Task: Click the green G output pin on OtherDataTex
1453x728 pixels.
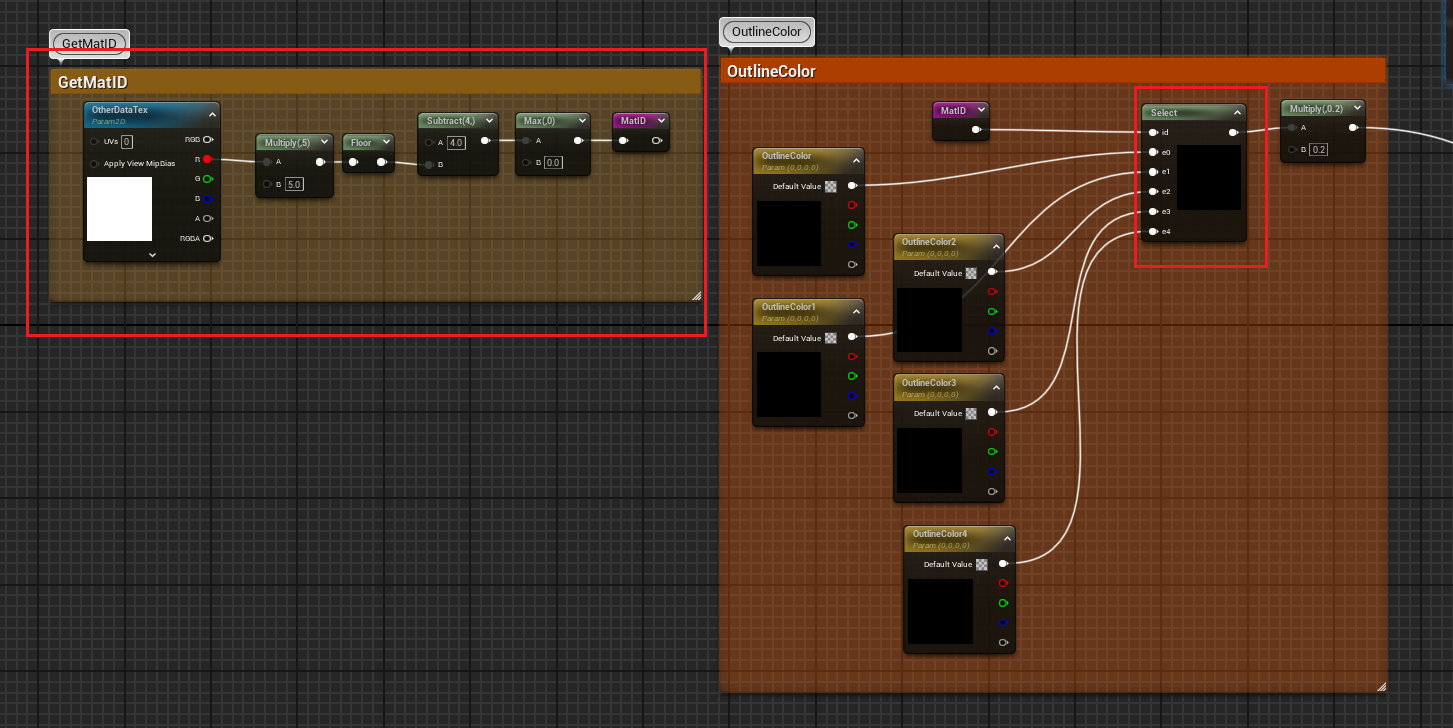Action: 208,179
